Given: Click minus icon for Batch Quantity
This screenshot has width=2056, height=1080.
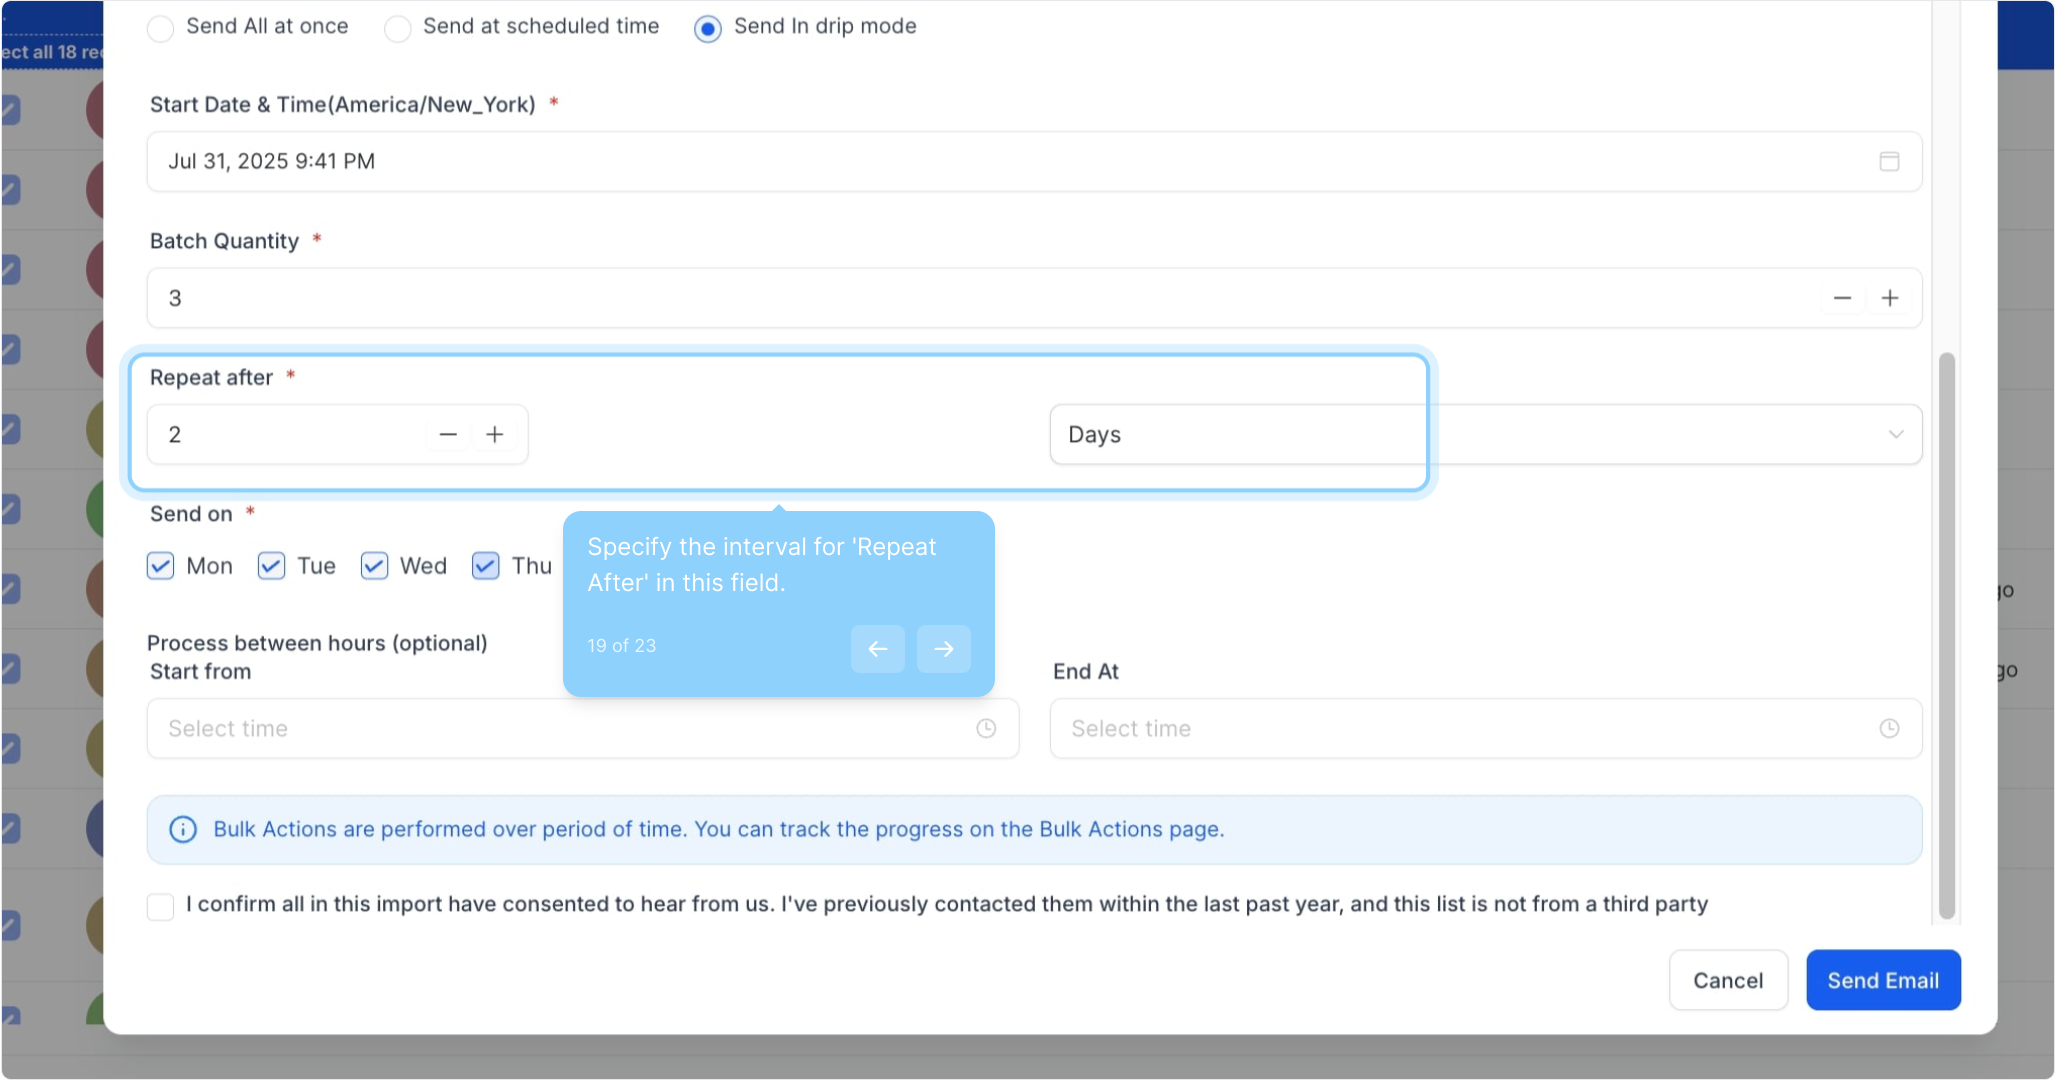Looking at the screenshot, I should pos(1842,298).
